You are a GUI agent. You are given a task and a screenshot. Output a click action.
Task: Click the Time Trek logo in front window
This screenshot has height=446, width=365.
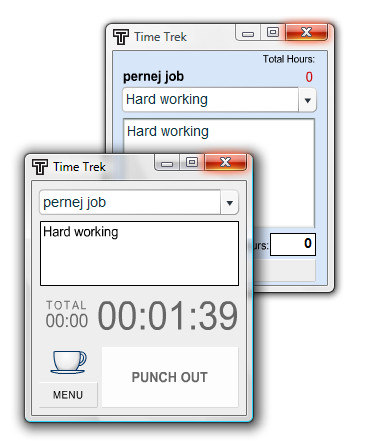[x=40, y=167]
